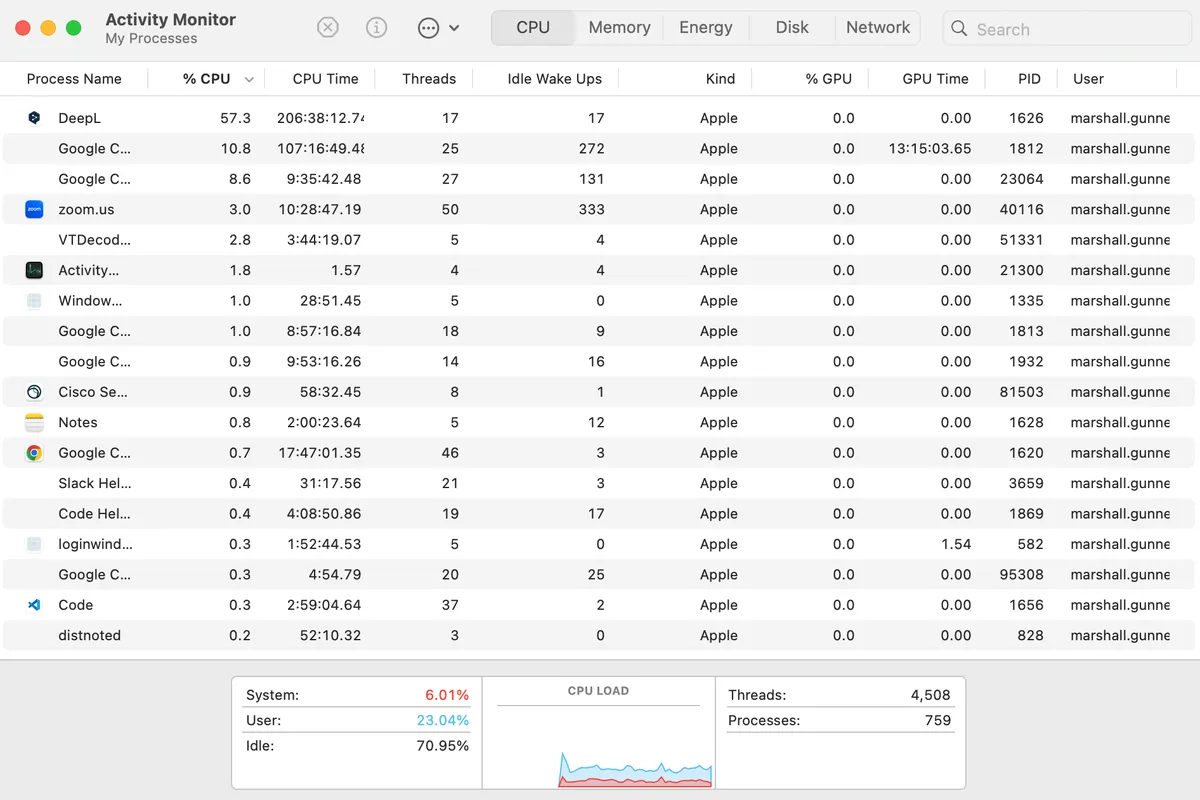Viewport: 1200px width, 800px height.
Task: Expand the dropdown arrow beside ellipsis button
Action: click(454, 28)
